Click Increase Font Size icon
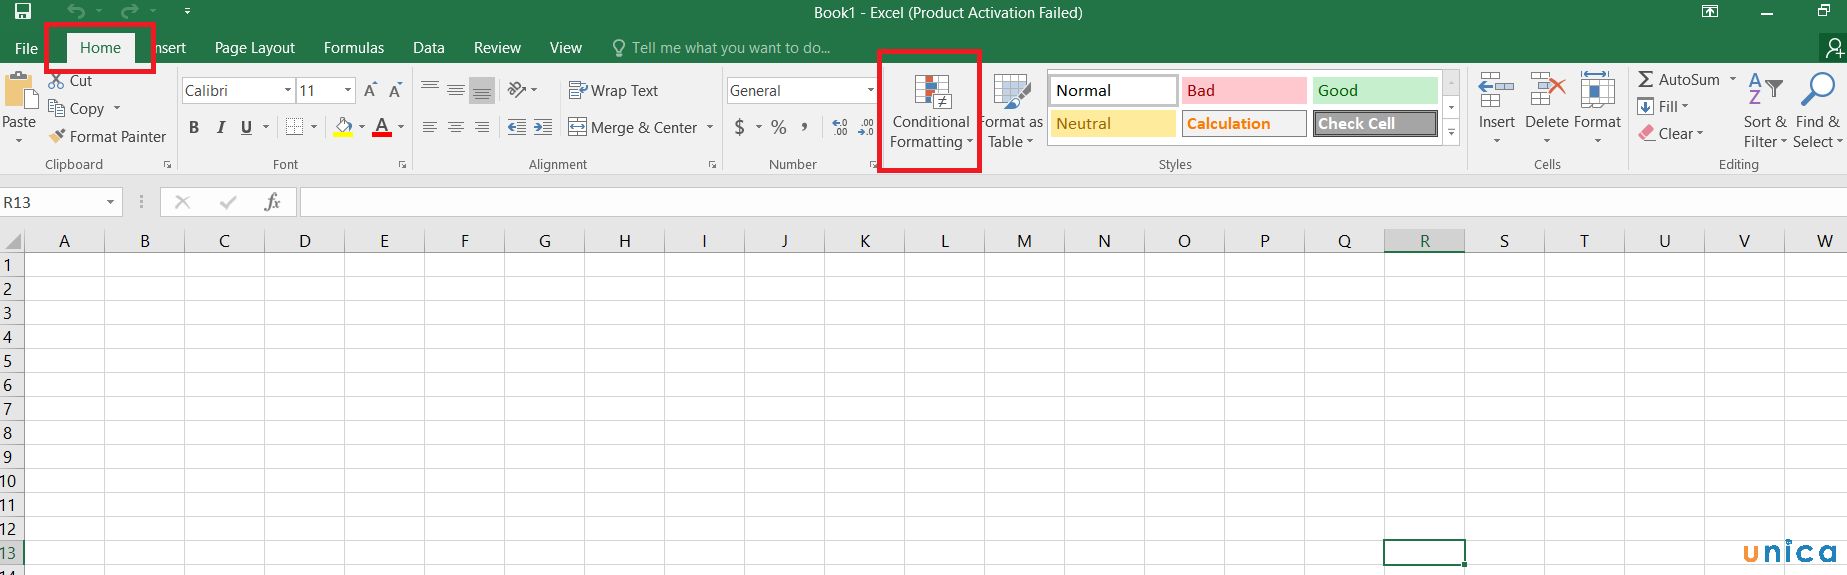1847x575 pixels. point(370,90)
